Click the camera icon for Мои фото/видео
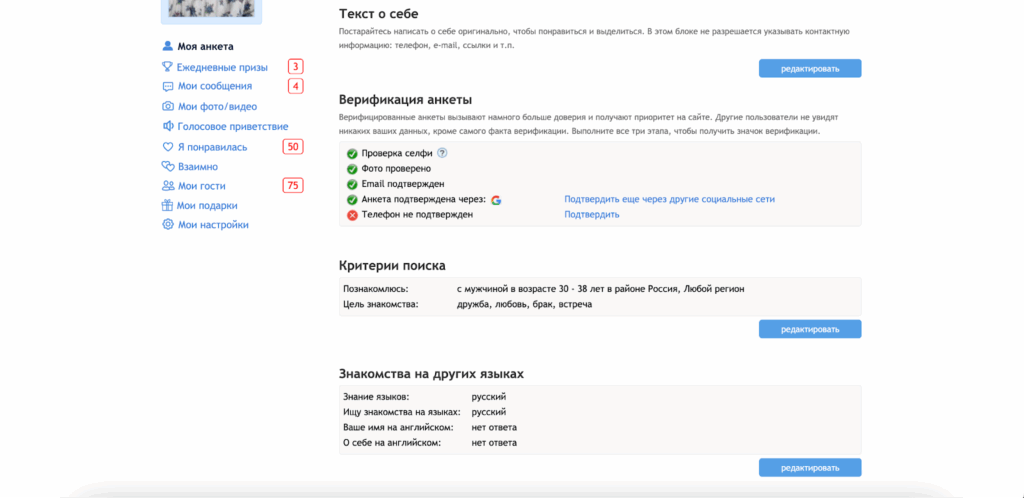The height and width of the screenshot is (498, 1024). pyautogui.click(x=168, y=106)
